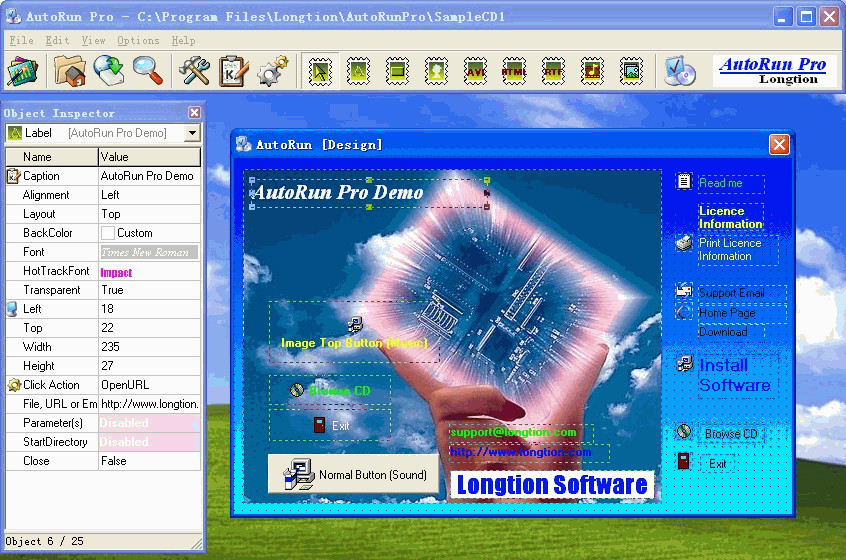The image size is (846, 560).
Task: Click the new project pictures icon in toolbar
Action: tap(22, 71)
